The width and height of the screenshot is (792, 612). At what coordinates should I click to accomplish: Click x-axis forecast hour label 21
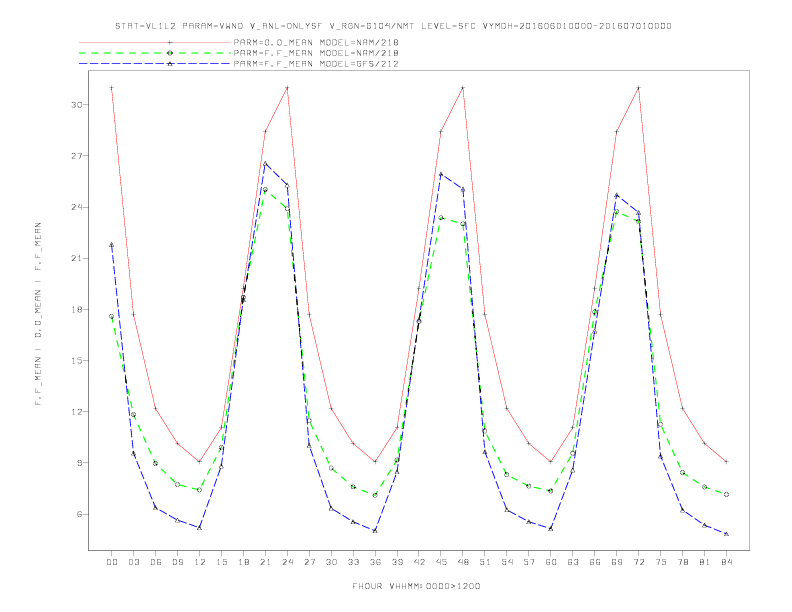click(265, 562)
